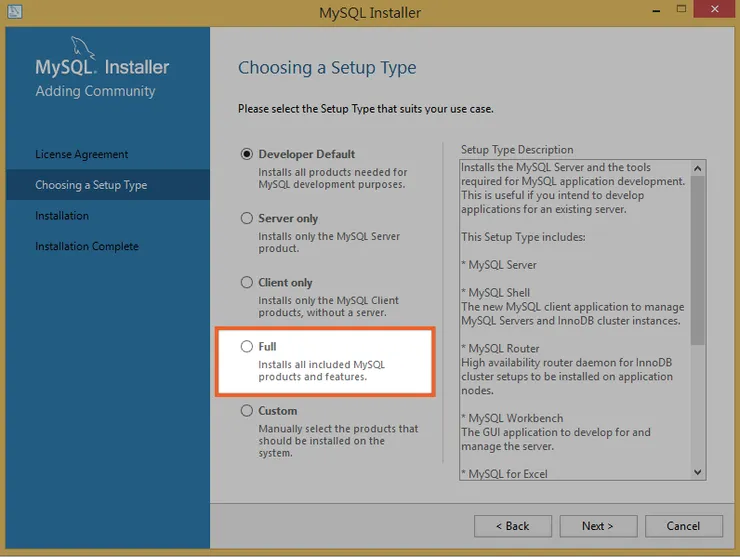The height and width of the screenshot is (557, 740).
Task: Minimize the MySQL Installer window
Action: click(656, 10)
